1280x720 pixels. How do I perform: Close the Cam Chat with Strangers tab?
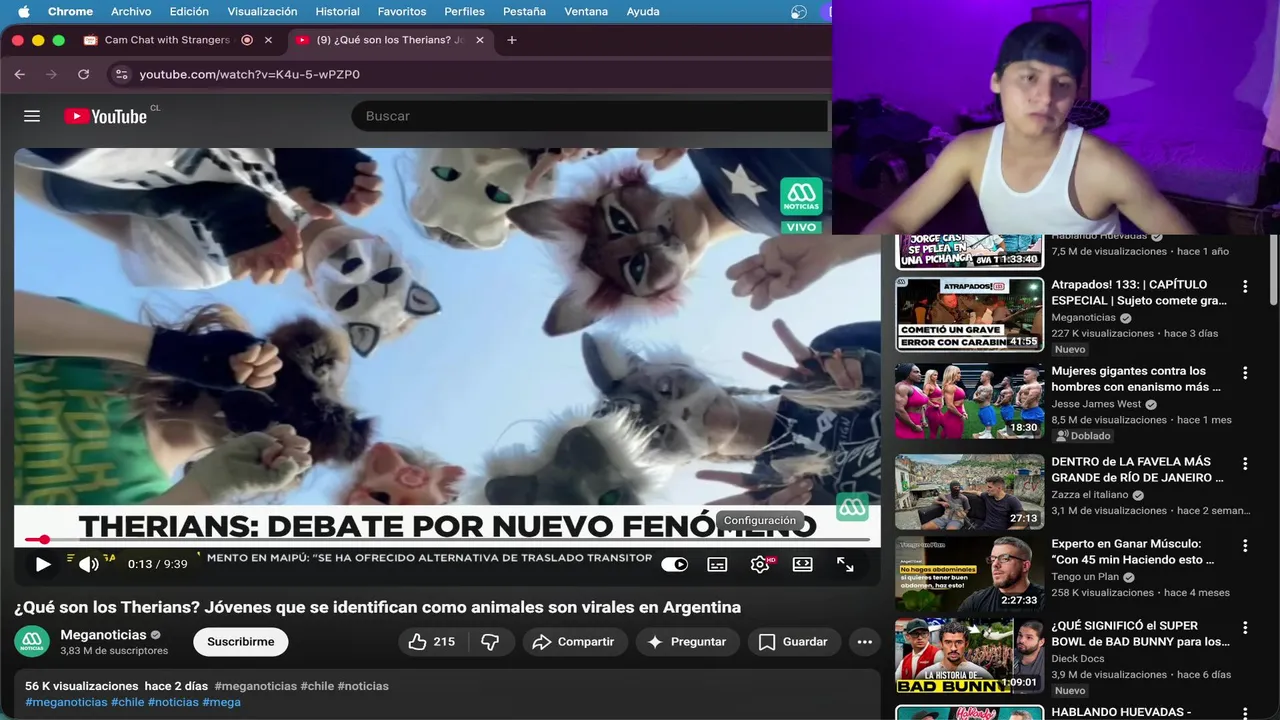click(268, 40)
